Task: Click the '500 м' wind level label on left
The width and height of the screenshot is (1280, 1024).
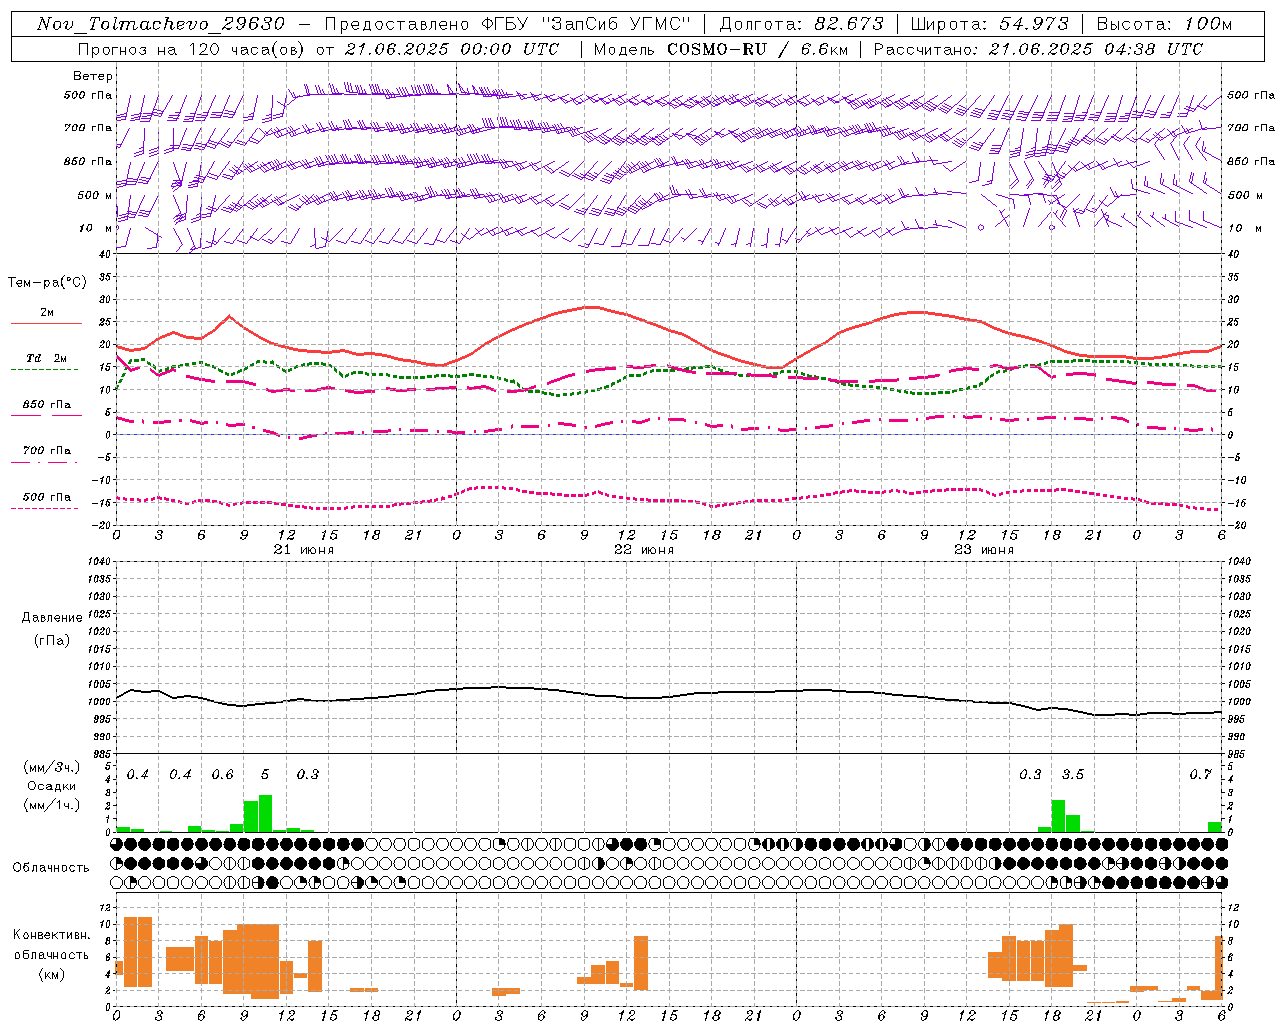Action: click(95, 195)
